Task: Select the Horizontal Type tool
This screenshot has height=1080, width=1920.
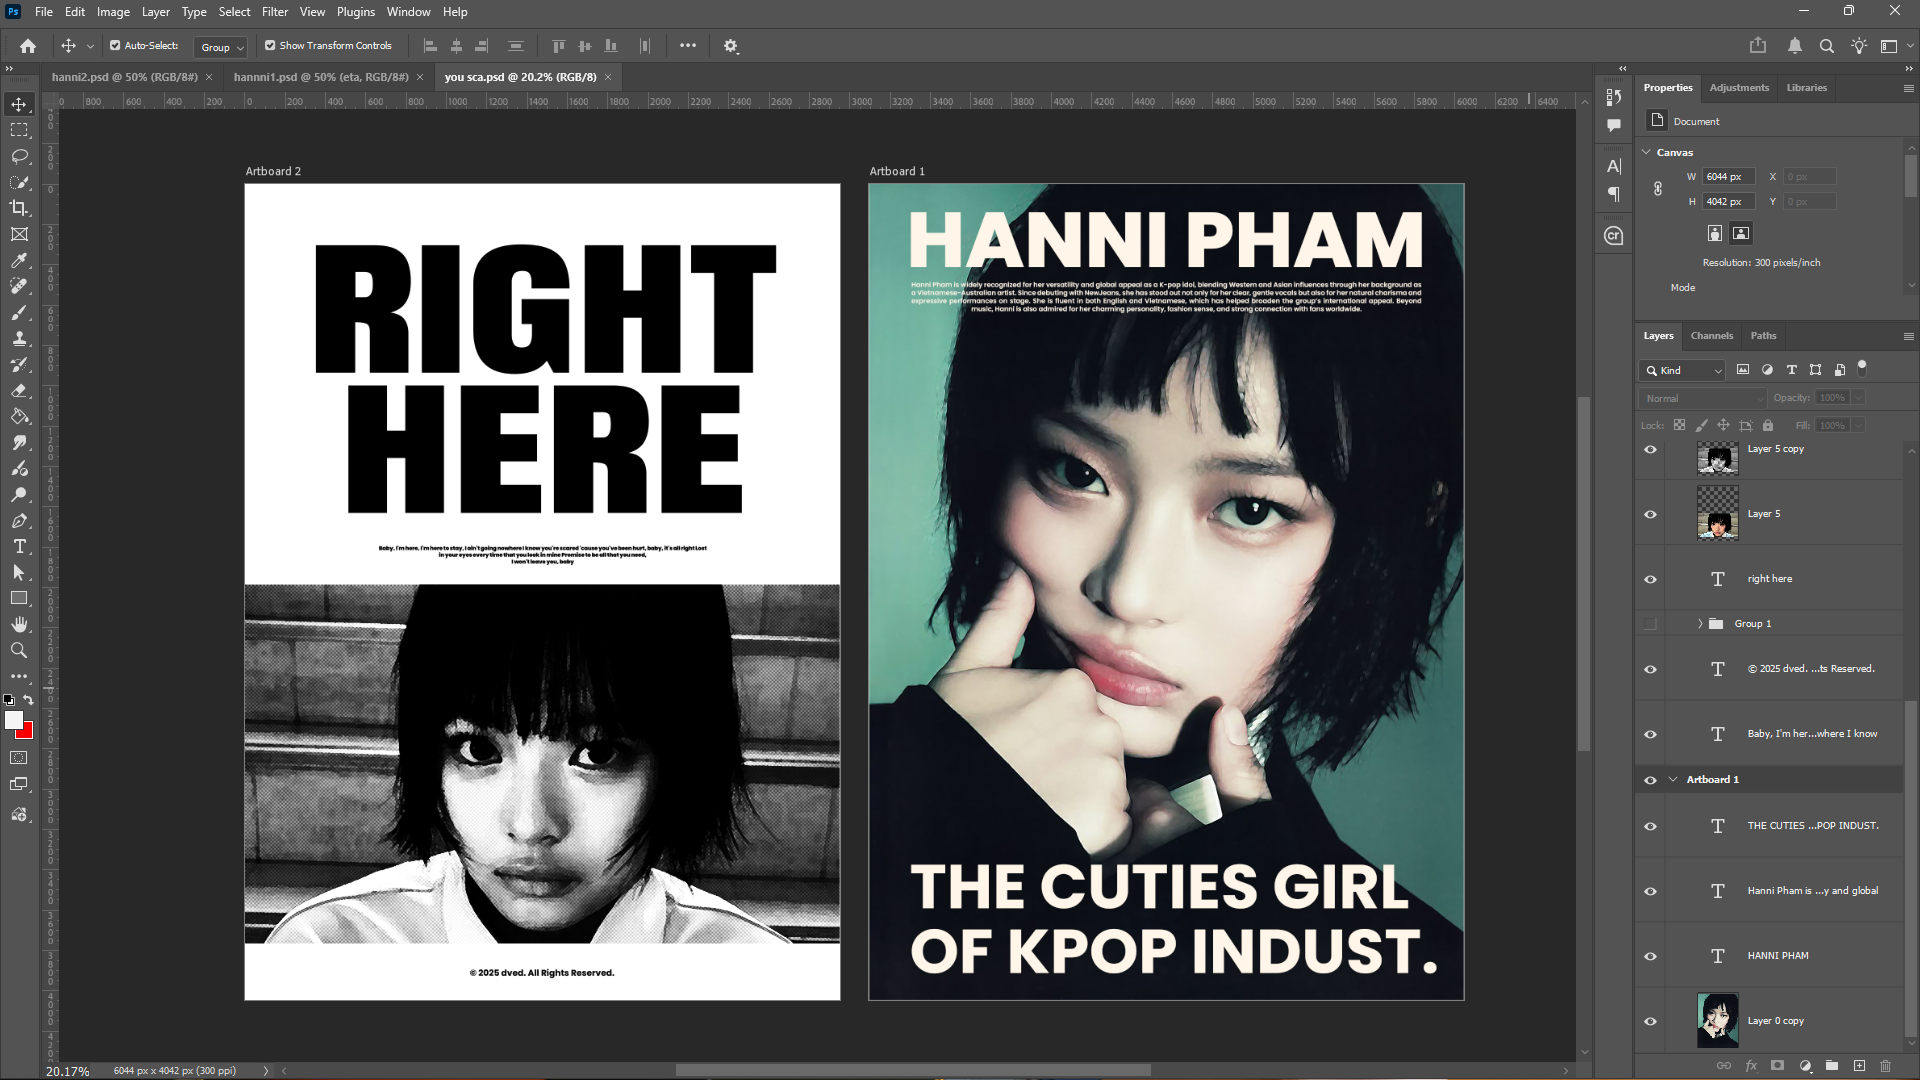Action: [19, 546]
